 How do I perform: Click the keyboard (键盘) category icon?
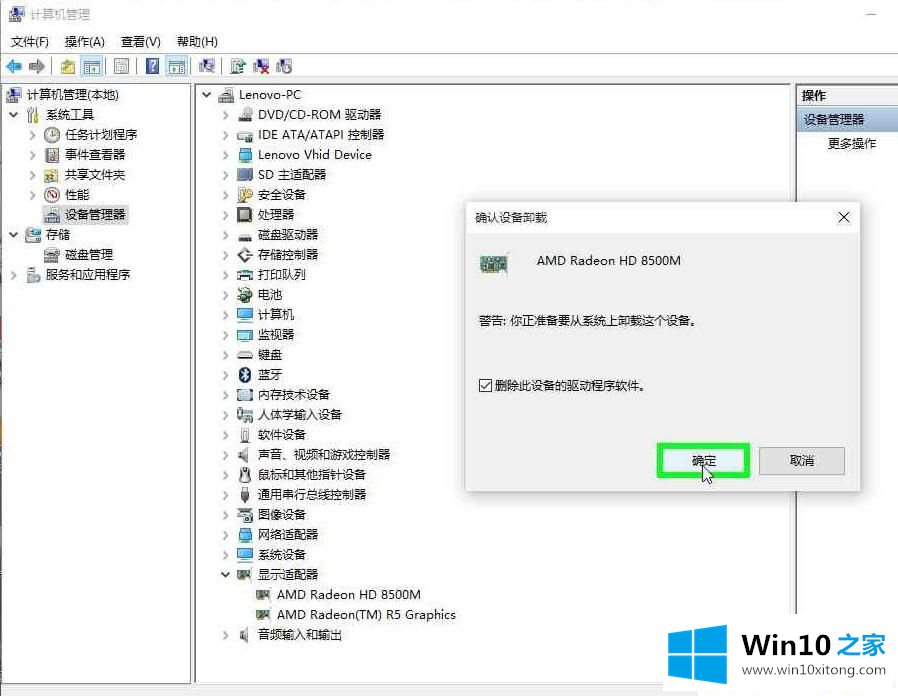pyautogui.click(x=245, y=355)
